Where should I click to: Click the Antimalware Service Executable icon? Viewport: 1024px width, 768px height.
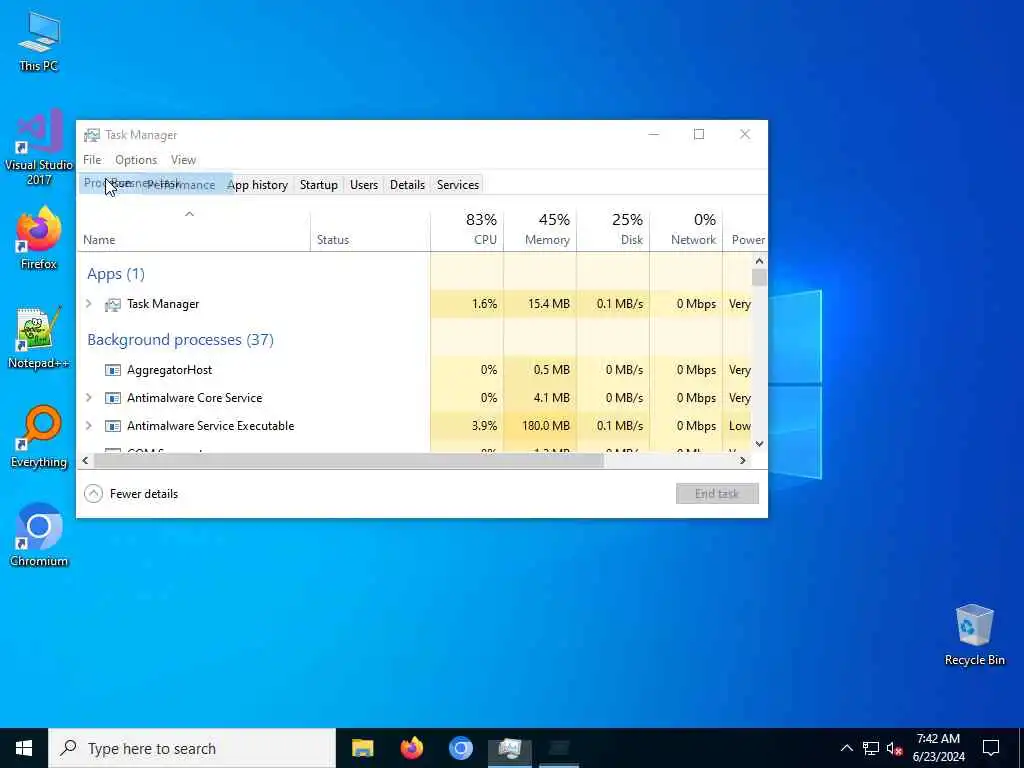point(112,426)
